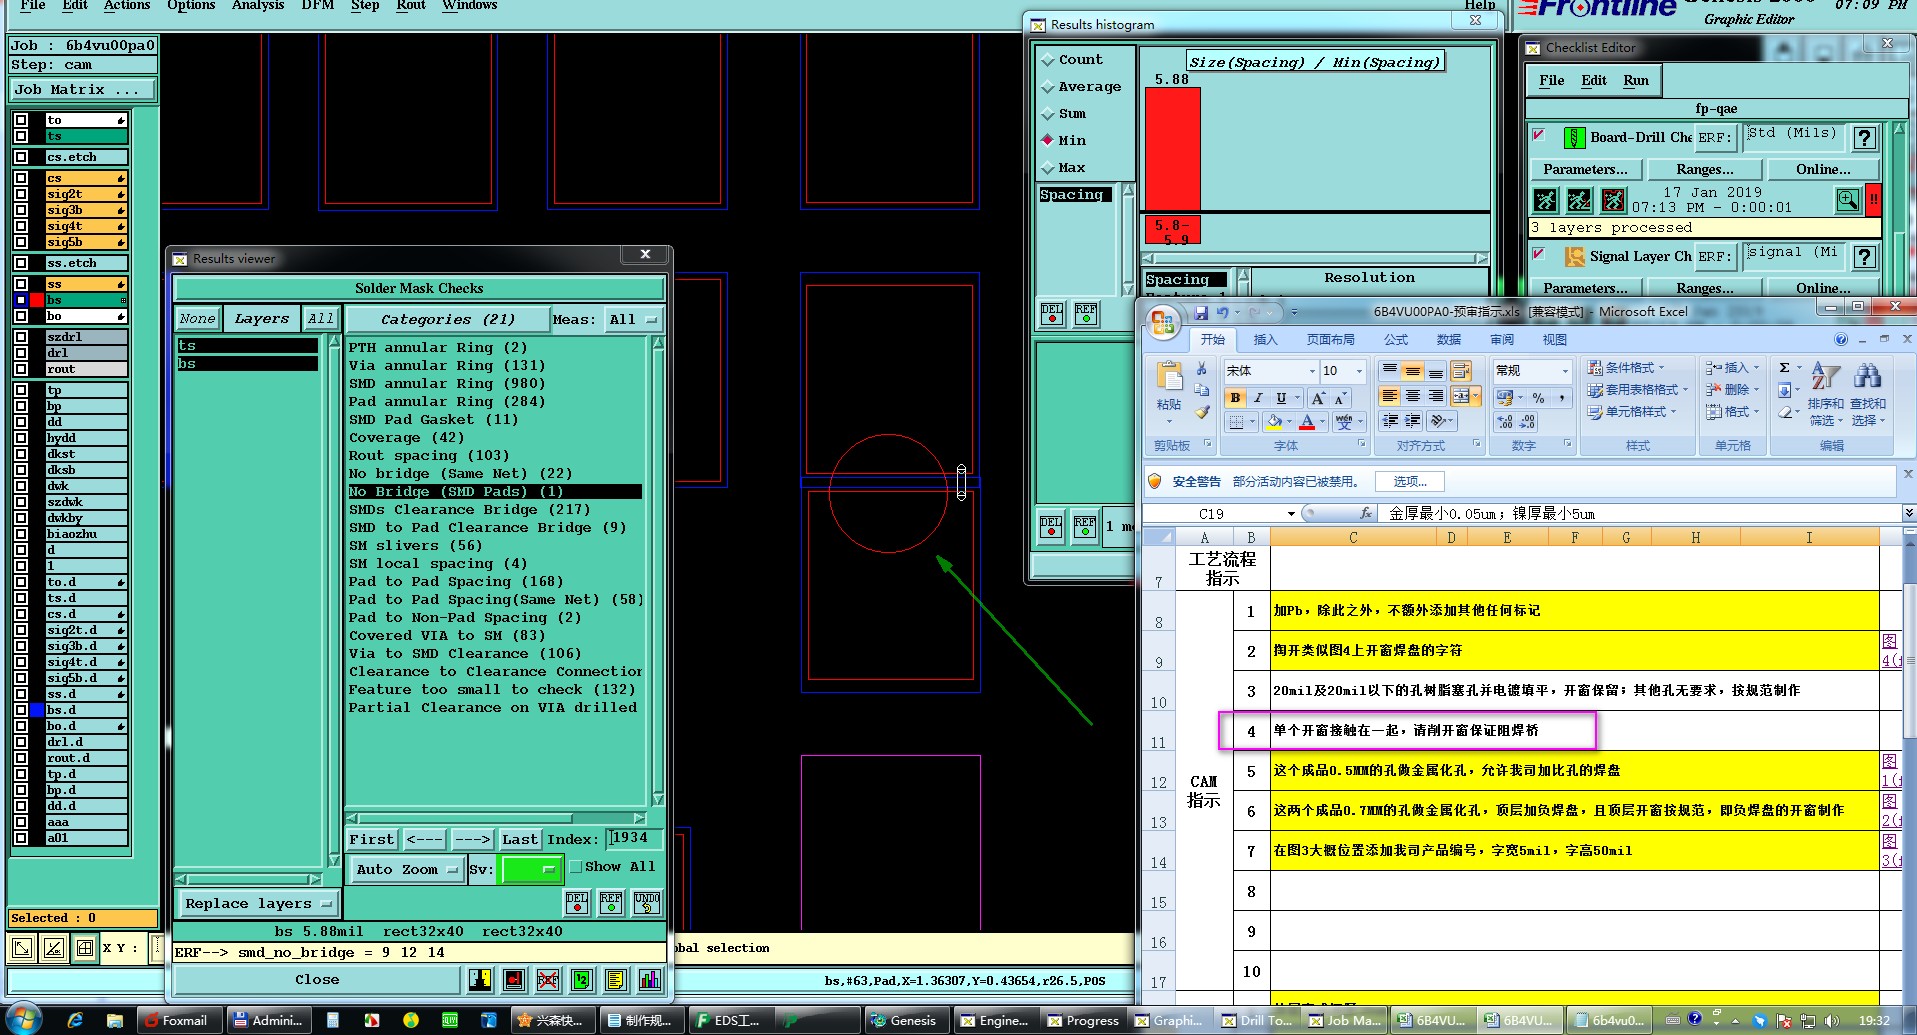Click center align icon in Excel ribbon
1917x1035 pixels.
pos(1412,396)
